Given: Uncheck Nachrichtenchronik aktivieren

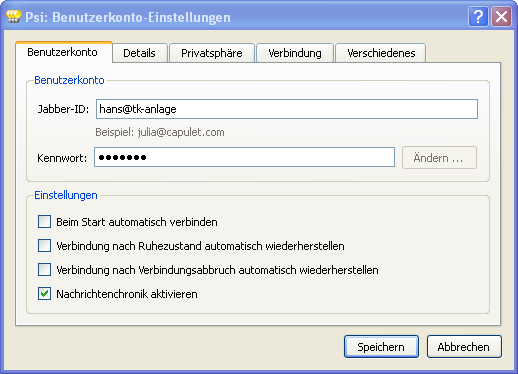Looking at the screenshot, I should (44, 294).
